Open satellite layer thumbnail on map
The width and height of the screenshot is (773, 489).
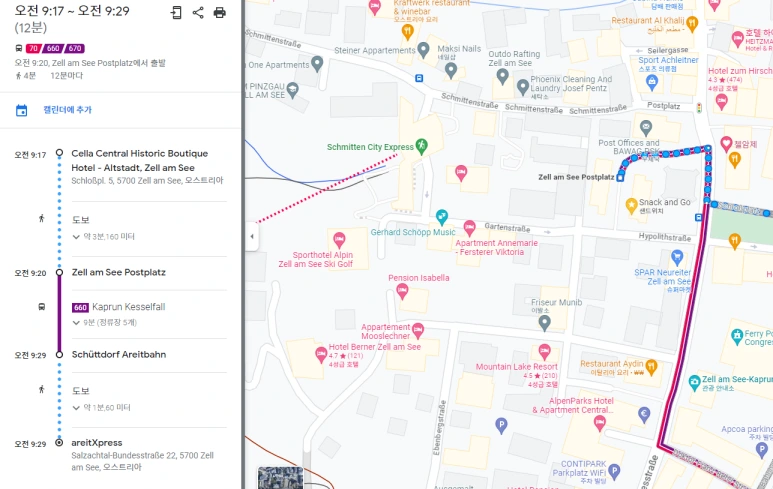tap(281, 478)
